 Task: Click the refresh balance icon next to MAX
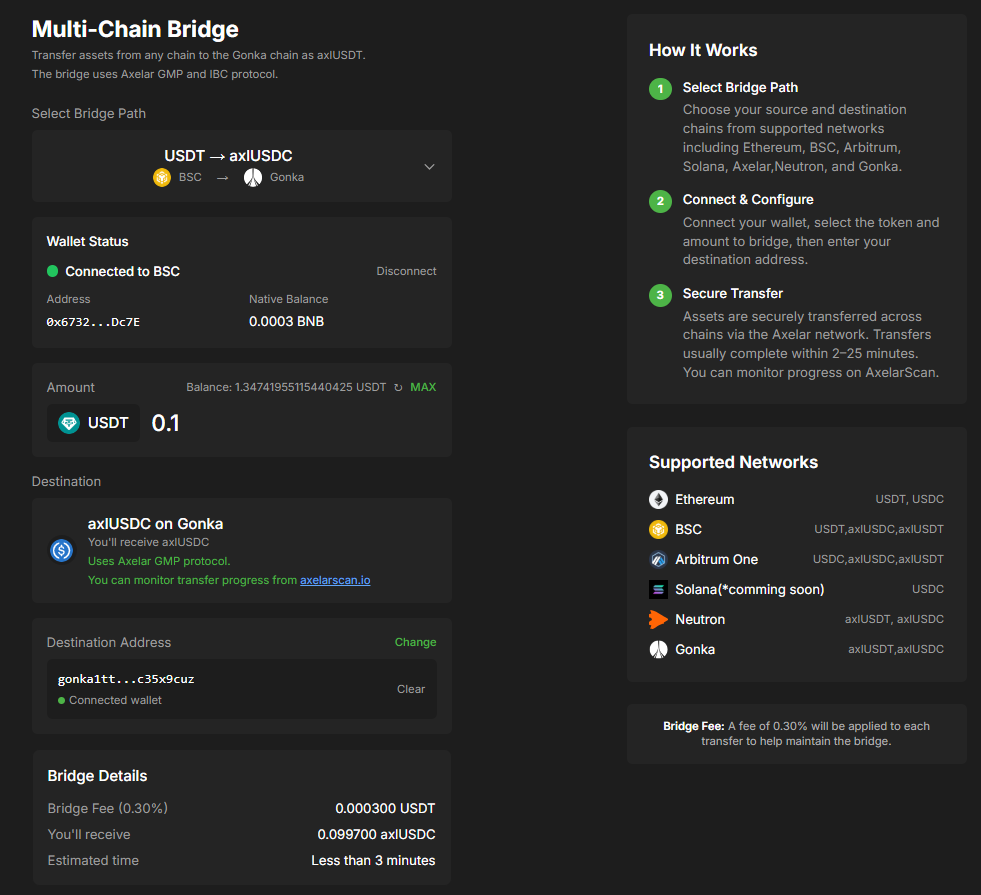pos(398,387)
